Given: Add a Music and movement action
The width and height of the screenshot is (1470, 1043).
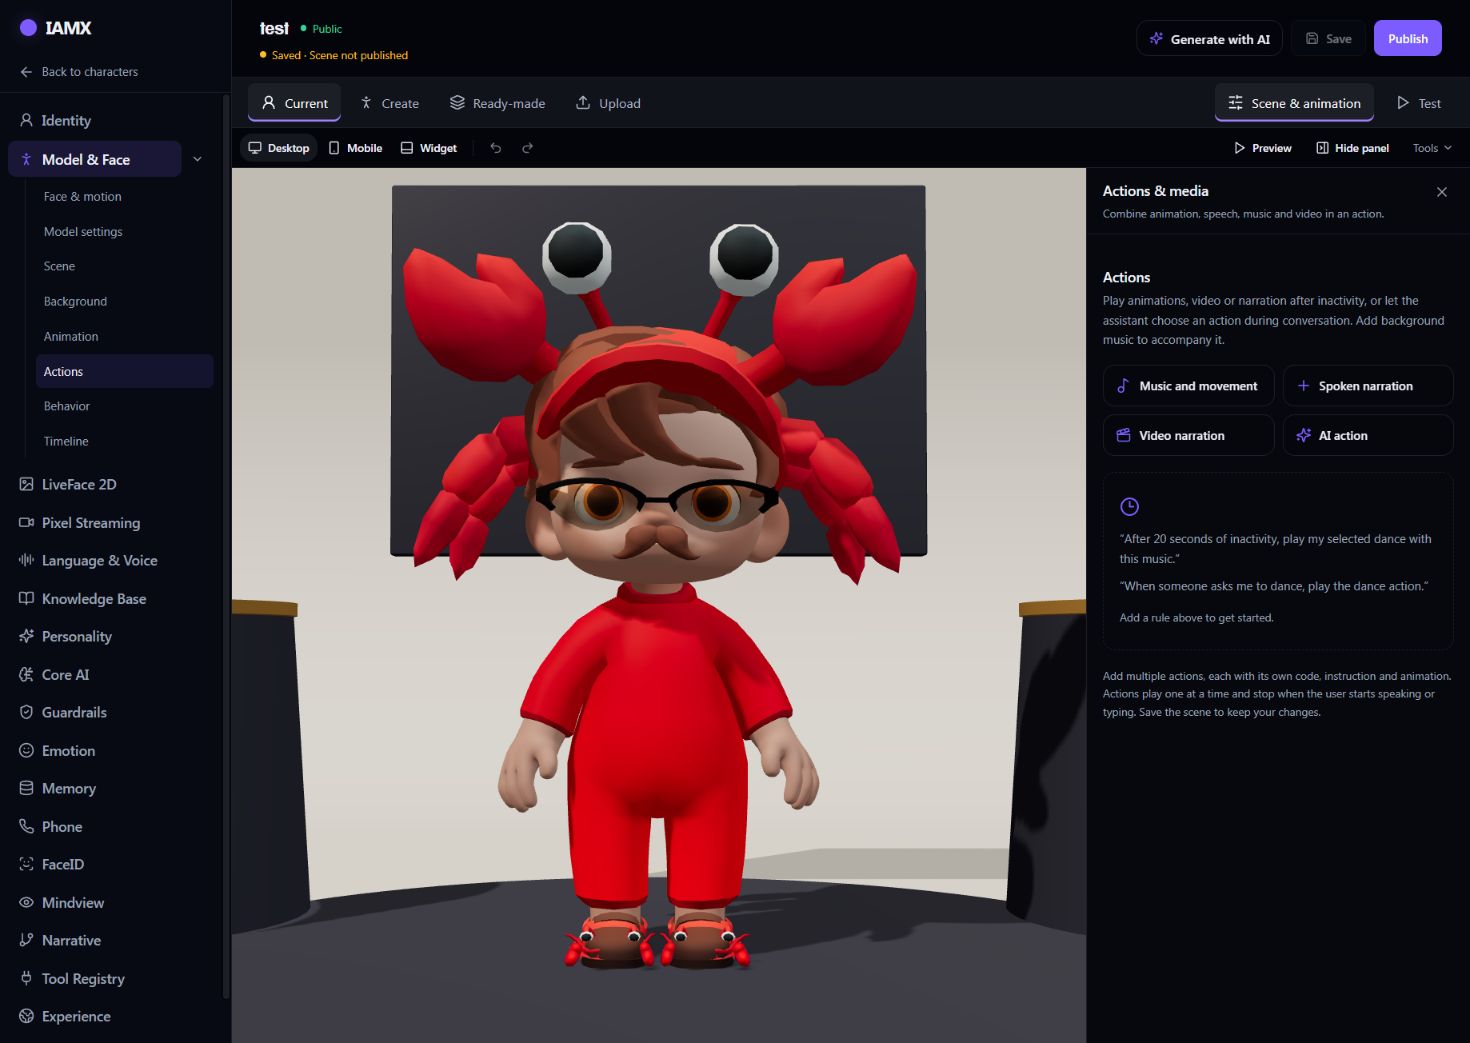Looking at the screenshot, I should pyautogui.click(x=1188, y=386).
